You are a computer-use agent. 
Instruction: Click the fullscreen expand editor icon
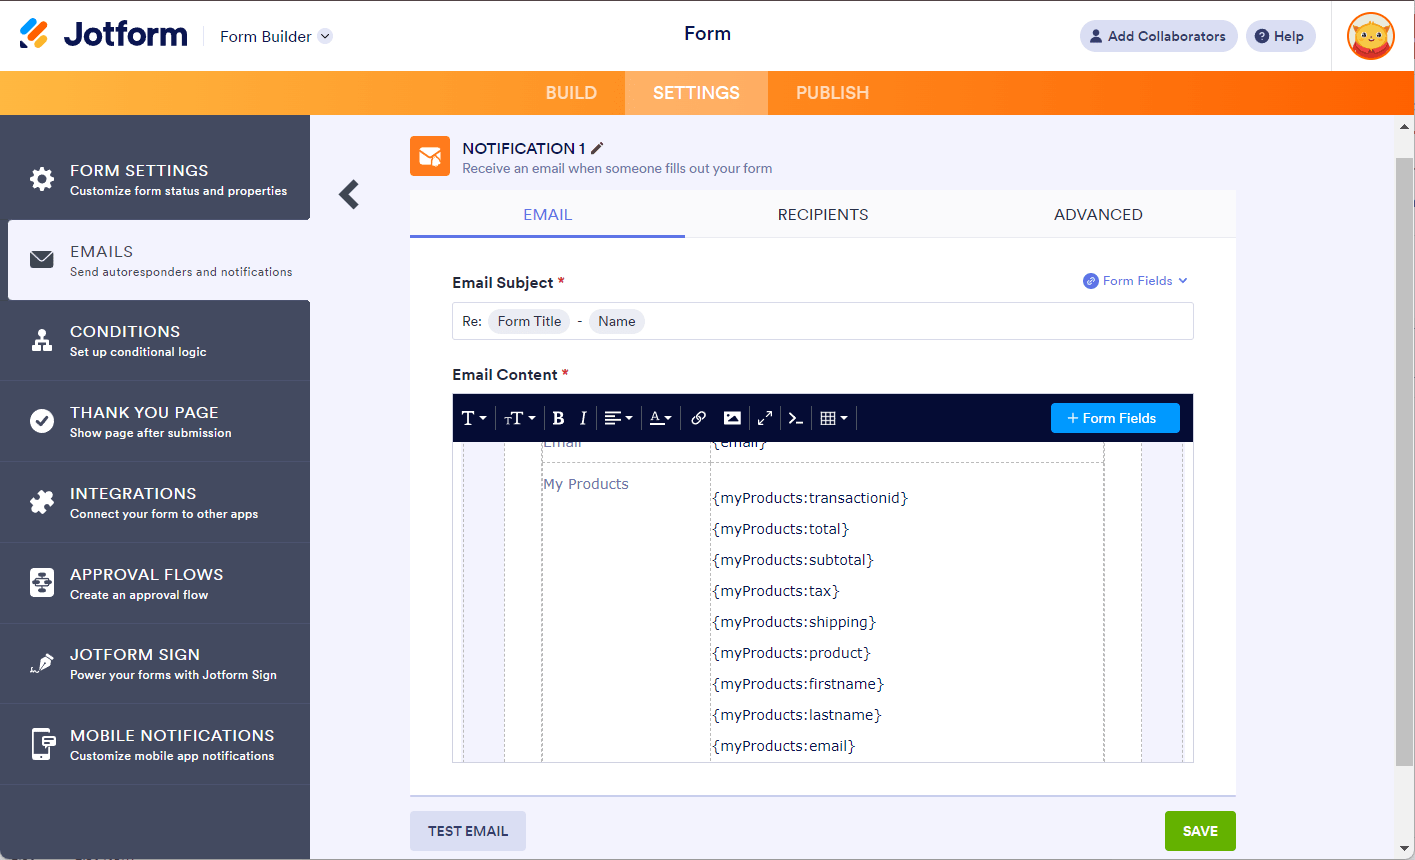click(x=764, y=418)
